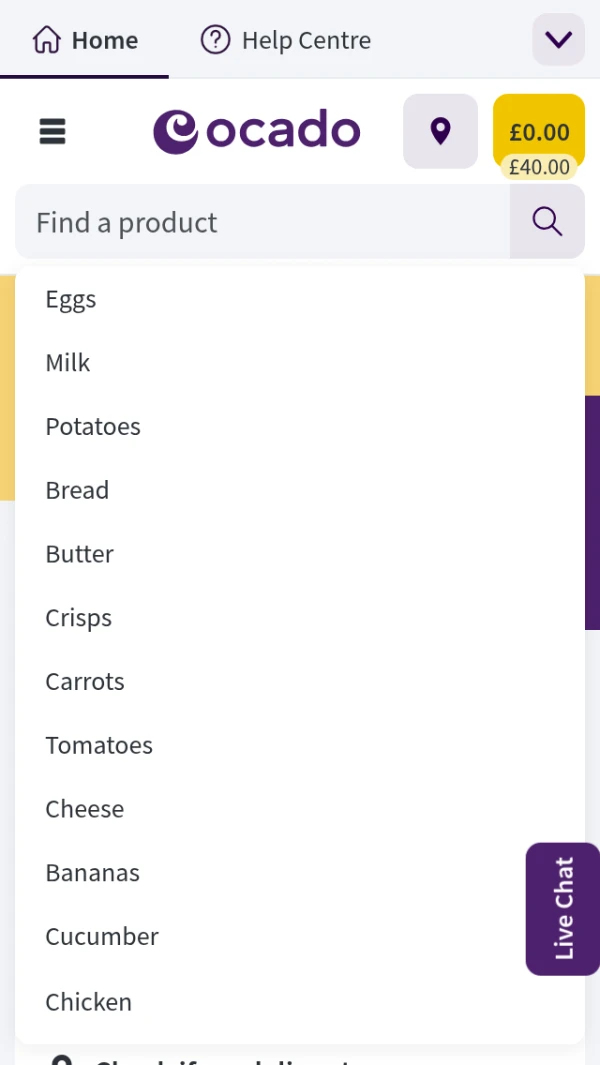
Task: Choose the Butter suggestion
Action: tap(80, 554)
